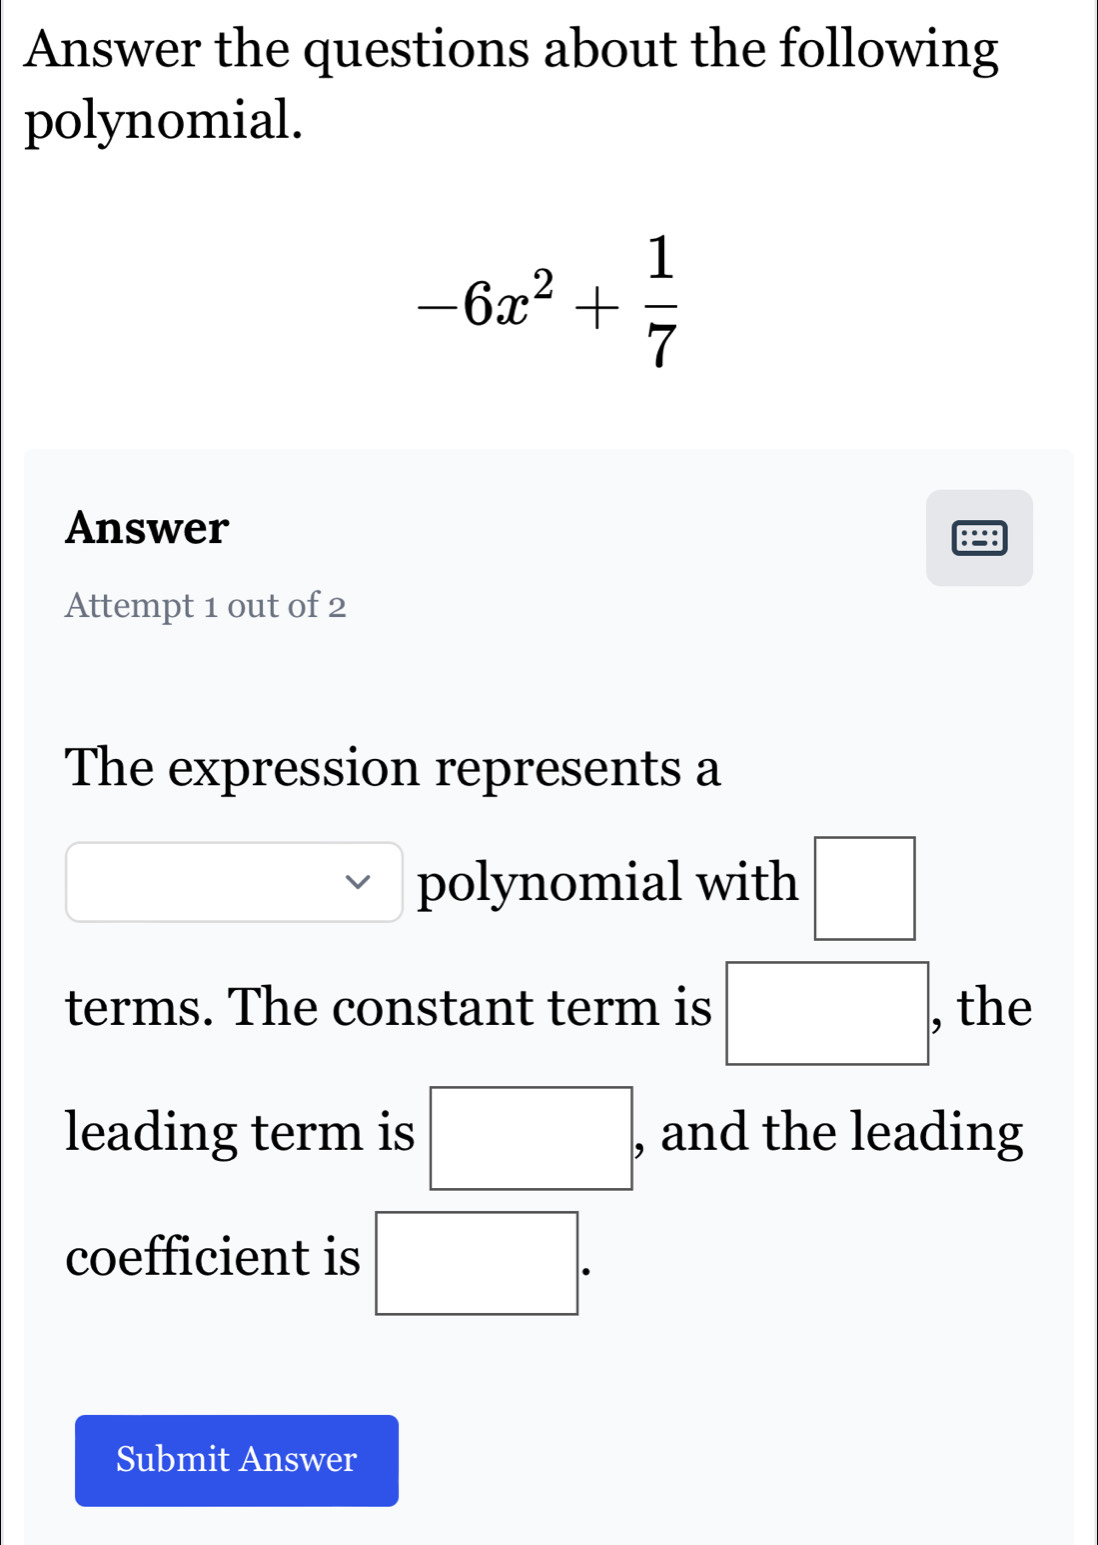This screenshot has height=1545, width=1098.
Task: Click the Answer section heading
Action: tap(147, 528)
